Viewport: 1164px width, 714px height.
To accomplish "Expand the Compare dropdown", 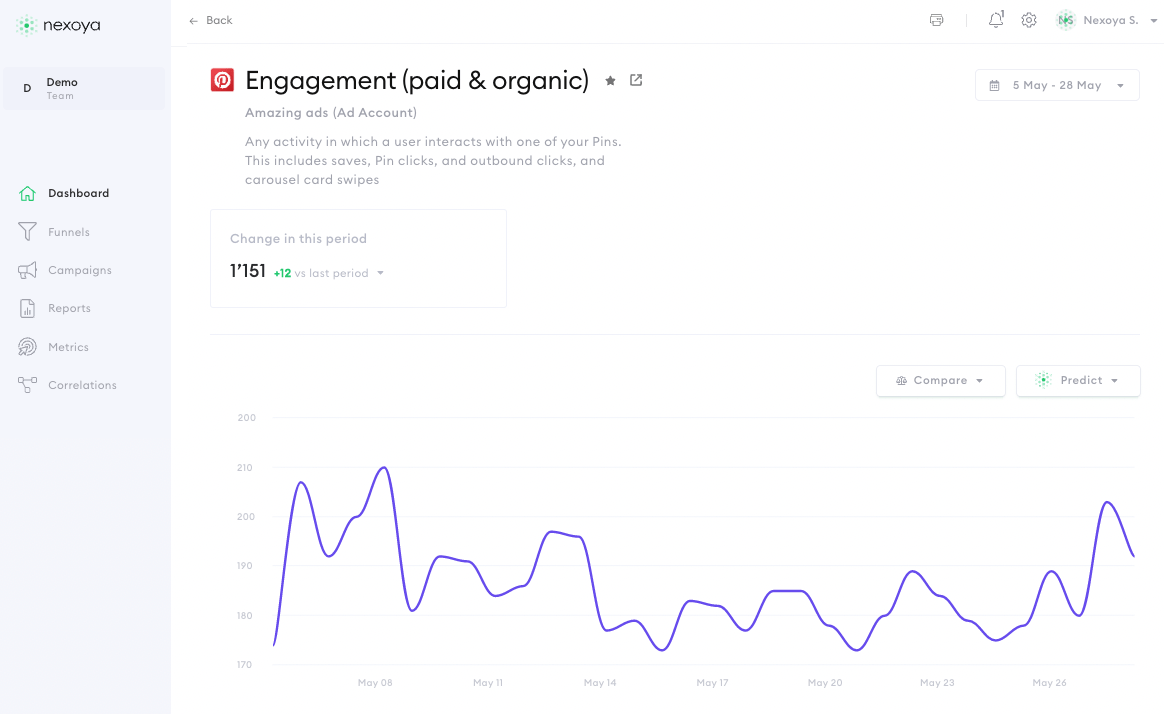I will click(940, 381).
